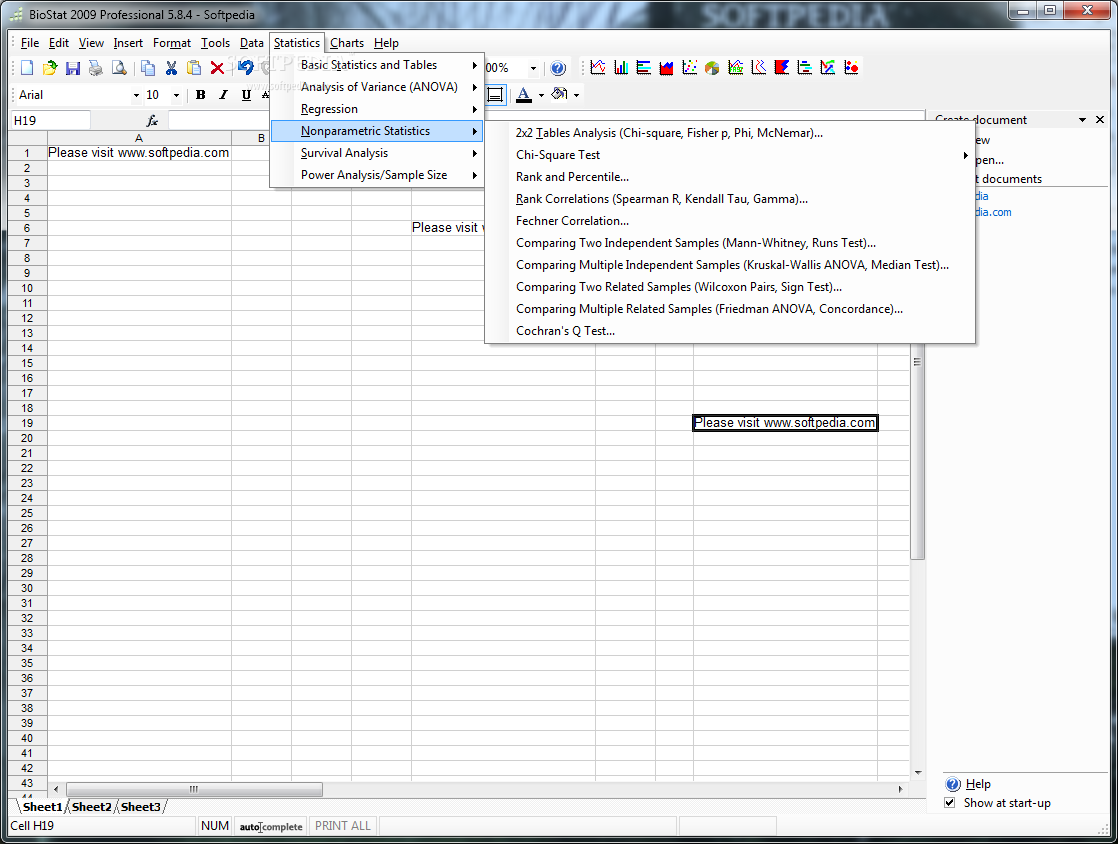
Task: Close the Create document task pane
Action: point(1100,120)
